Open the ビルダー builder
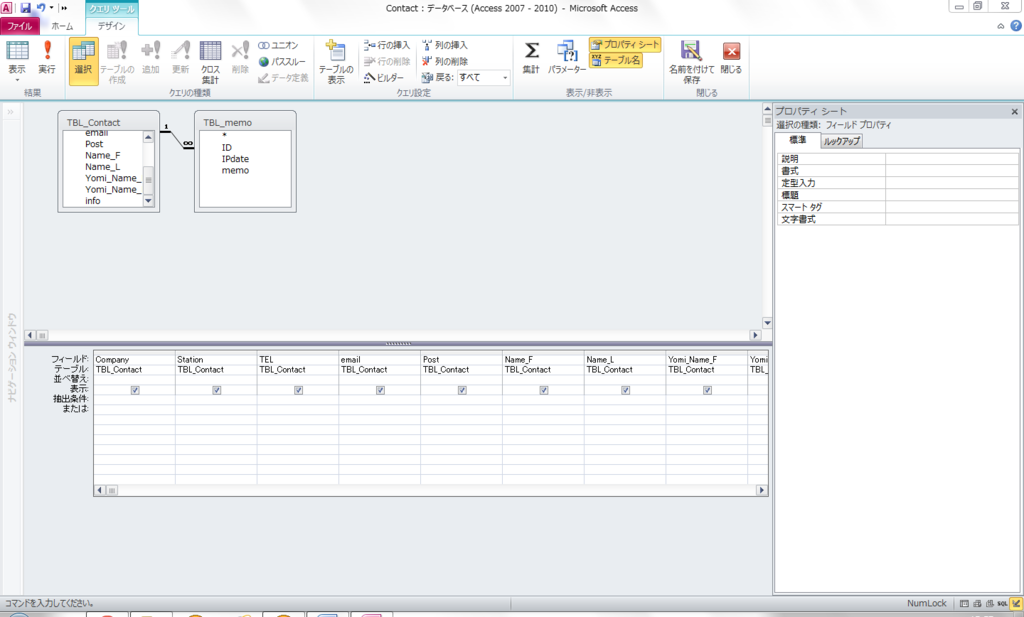This screenshot has height=617, width=1024. (x=384, y=78)
